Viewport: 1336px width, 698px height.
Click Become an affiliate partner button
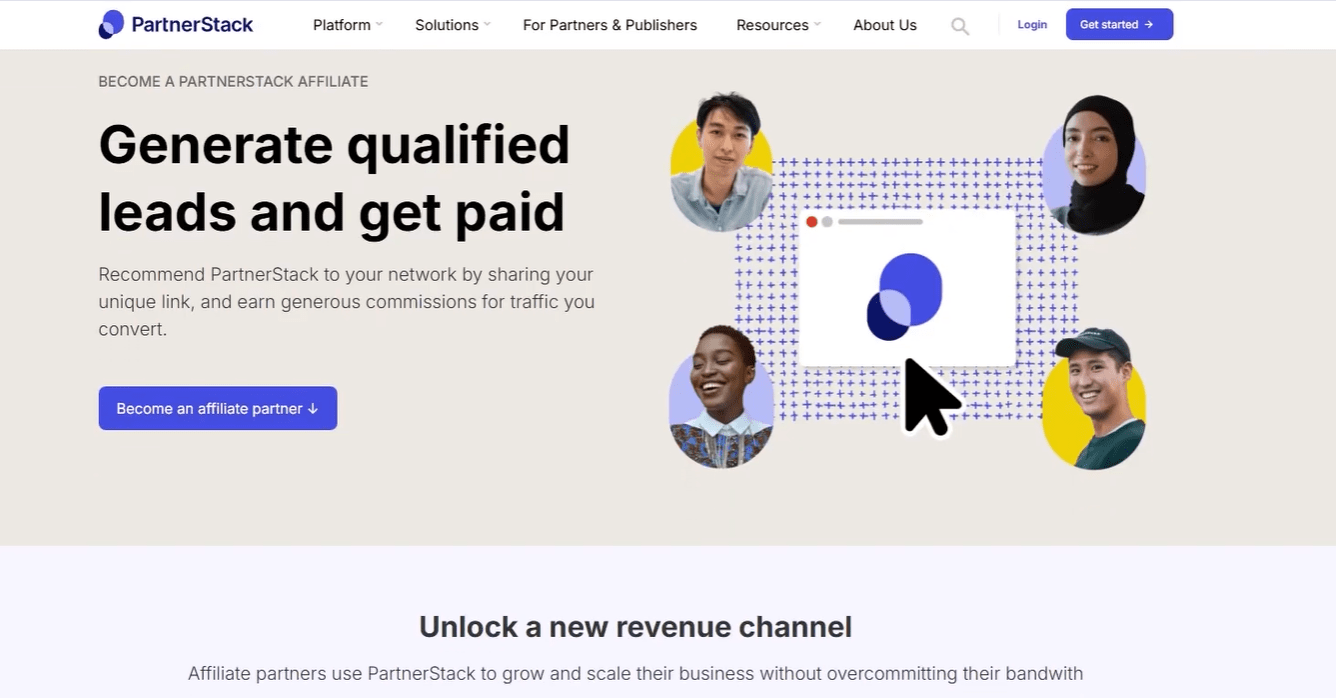click(217, 408)
